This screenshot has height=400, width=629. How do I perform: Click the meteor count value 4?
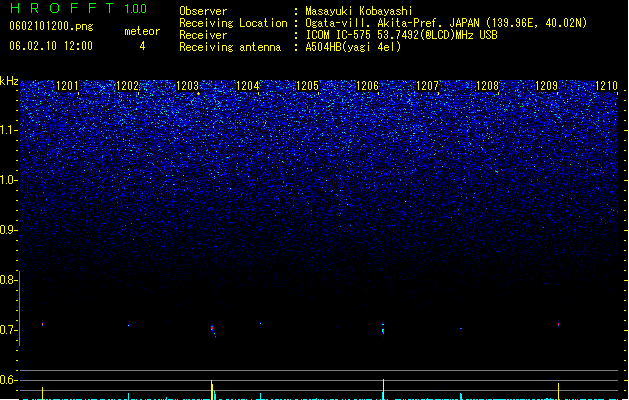click(x=142, y=46)
